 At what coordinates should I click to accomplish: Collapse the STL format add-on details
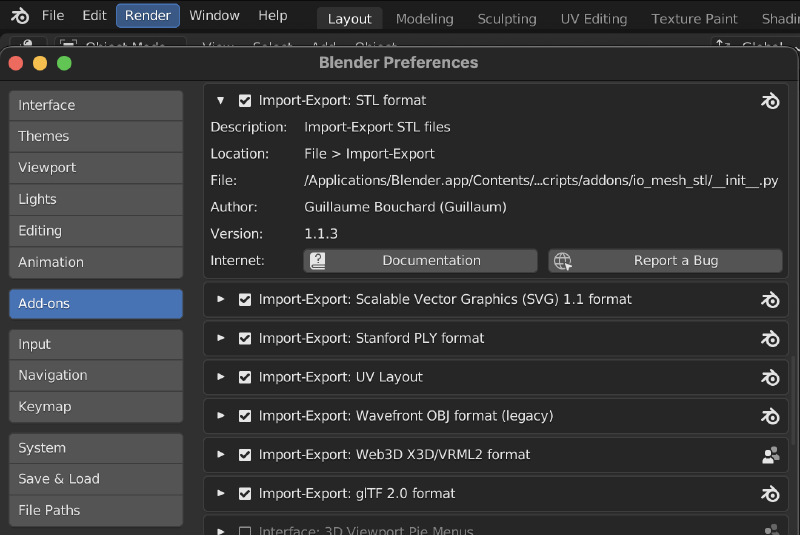[220, 100]
